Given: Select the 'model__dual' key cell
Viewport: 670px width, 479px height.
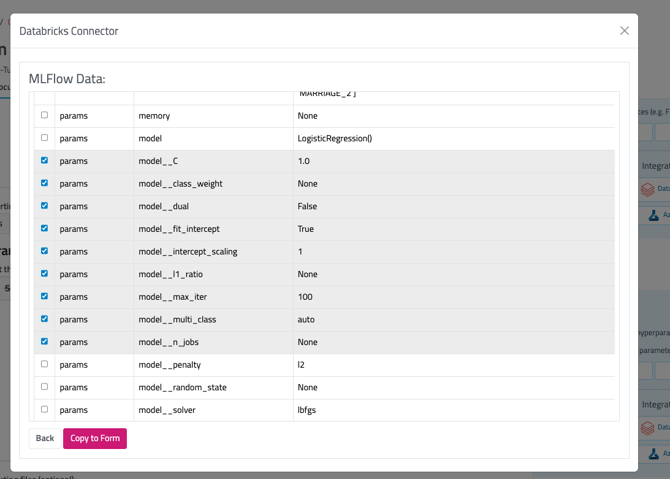Looking at the screenshot, I should (214, 206).
